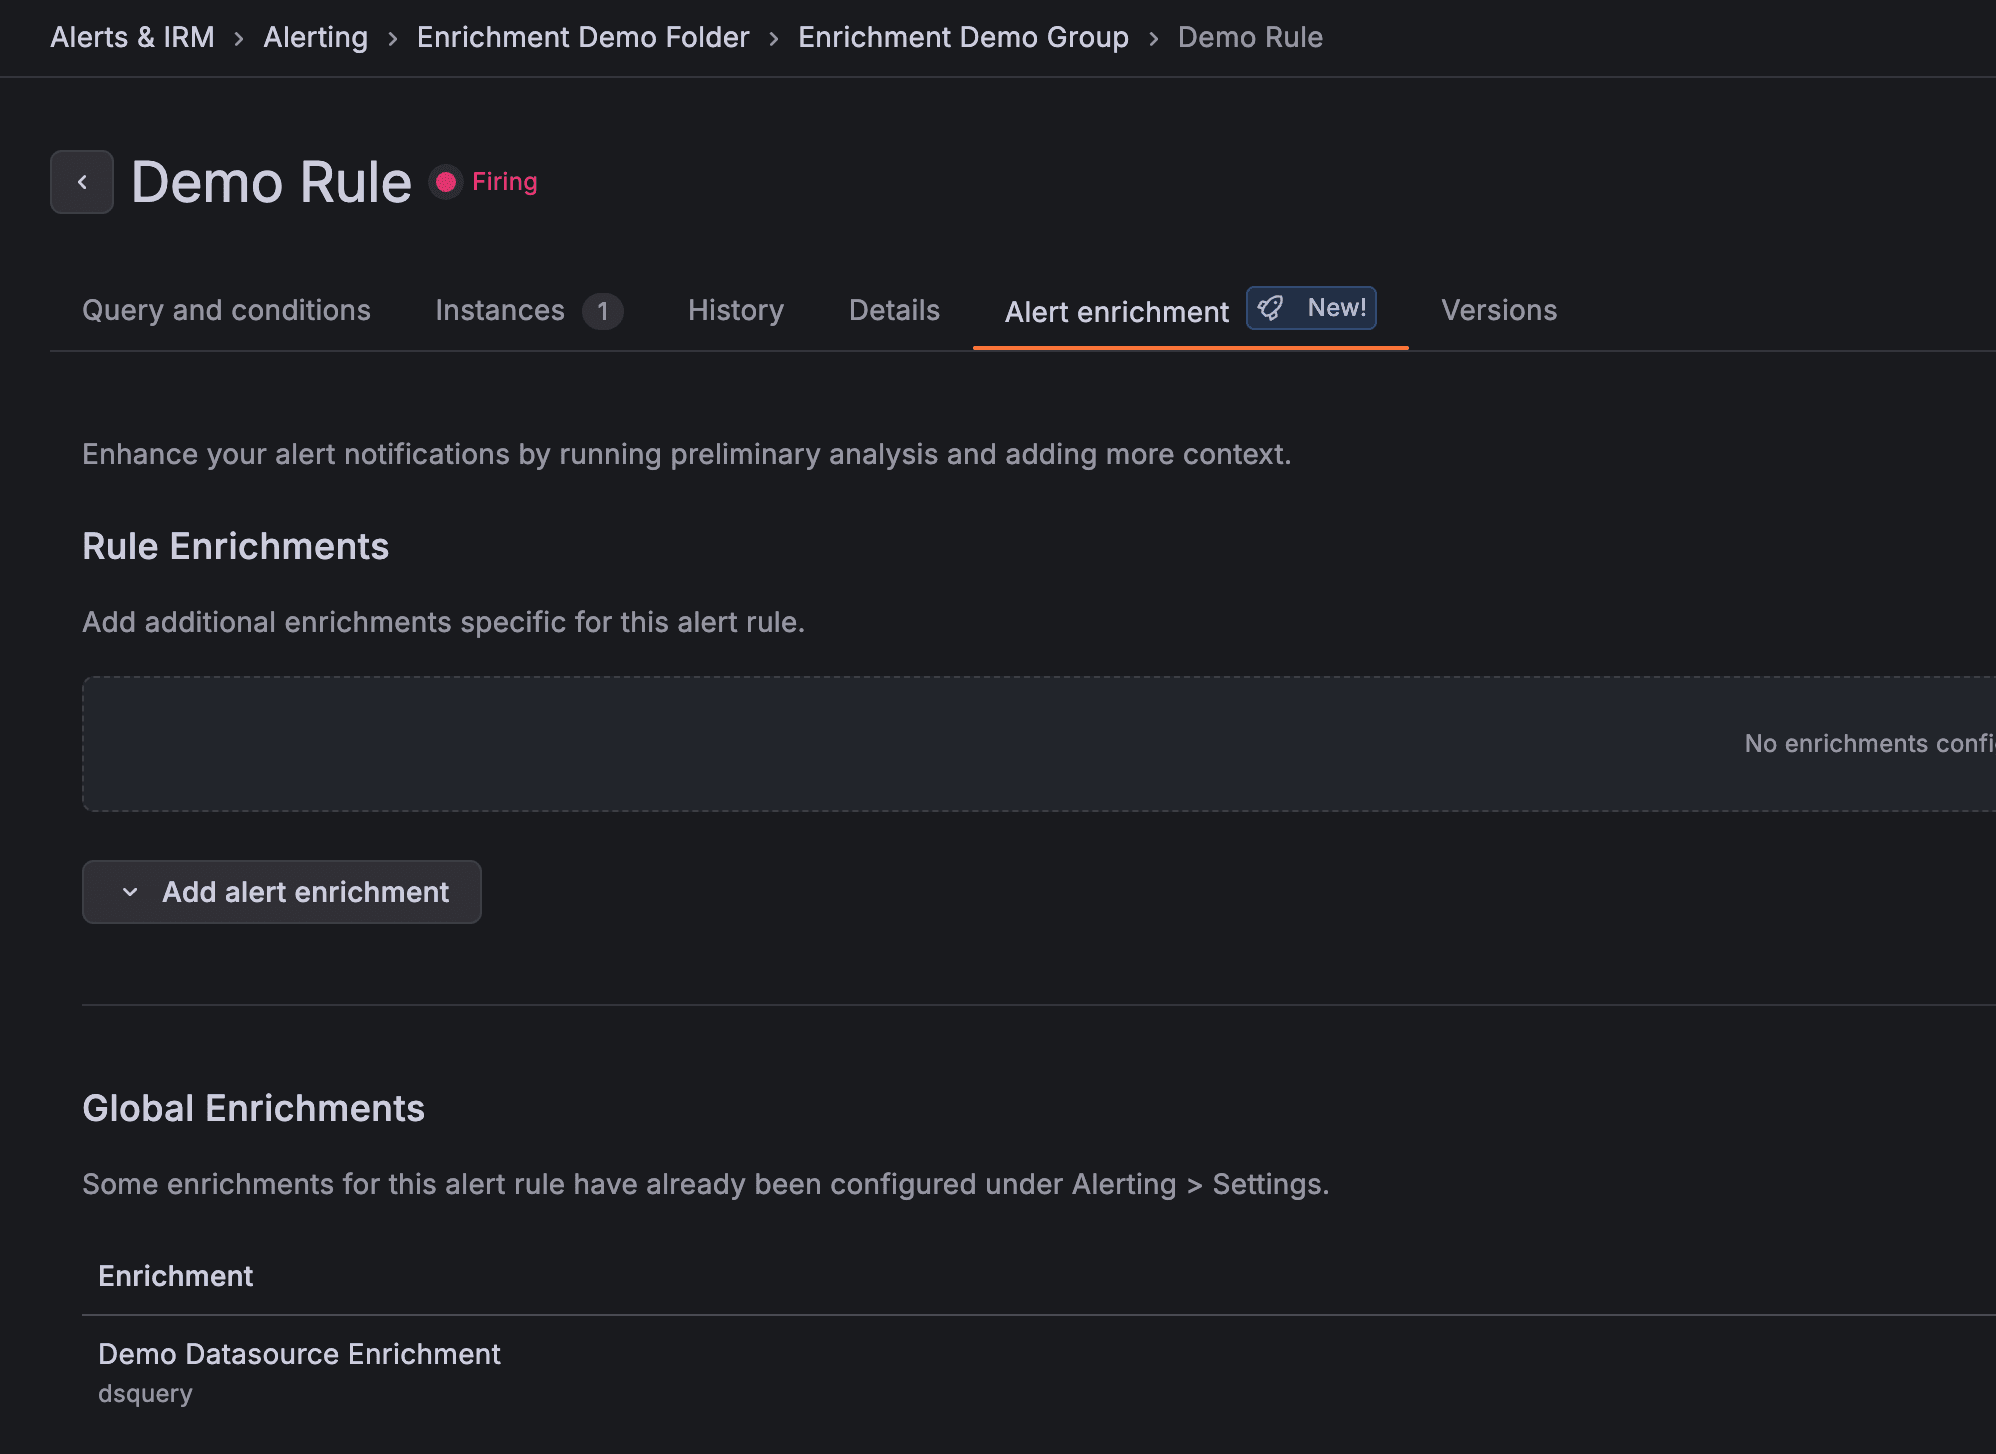Viewport: 1996px width, 1454px height.
Task: Open the Enrichment Demo Folder breadcrumb link
Action: tap(582, 37)
